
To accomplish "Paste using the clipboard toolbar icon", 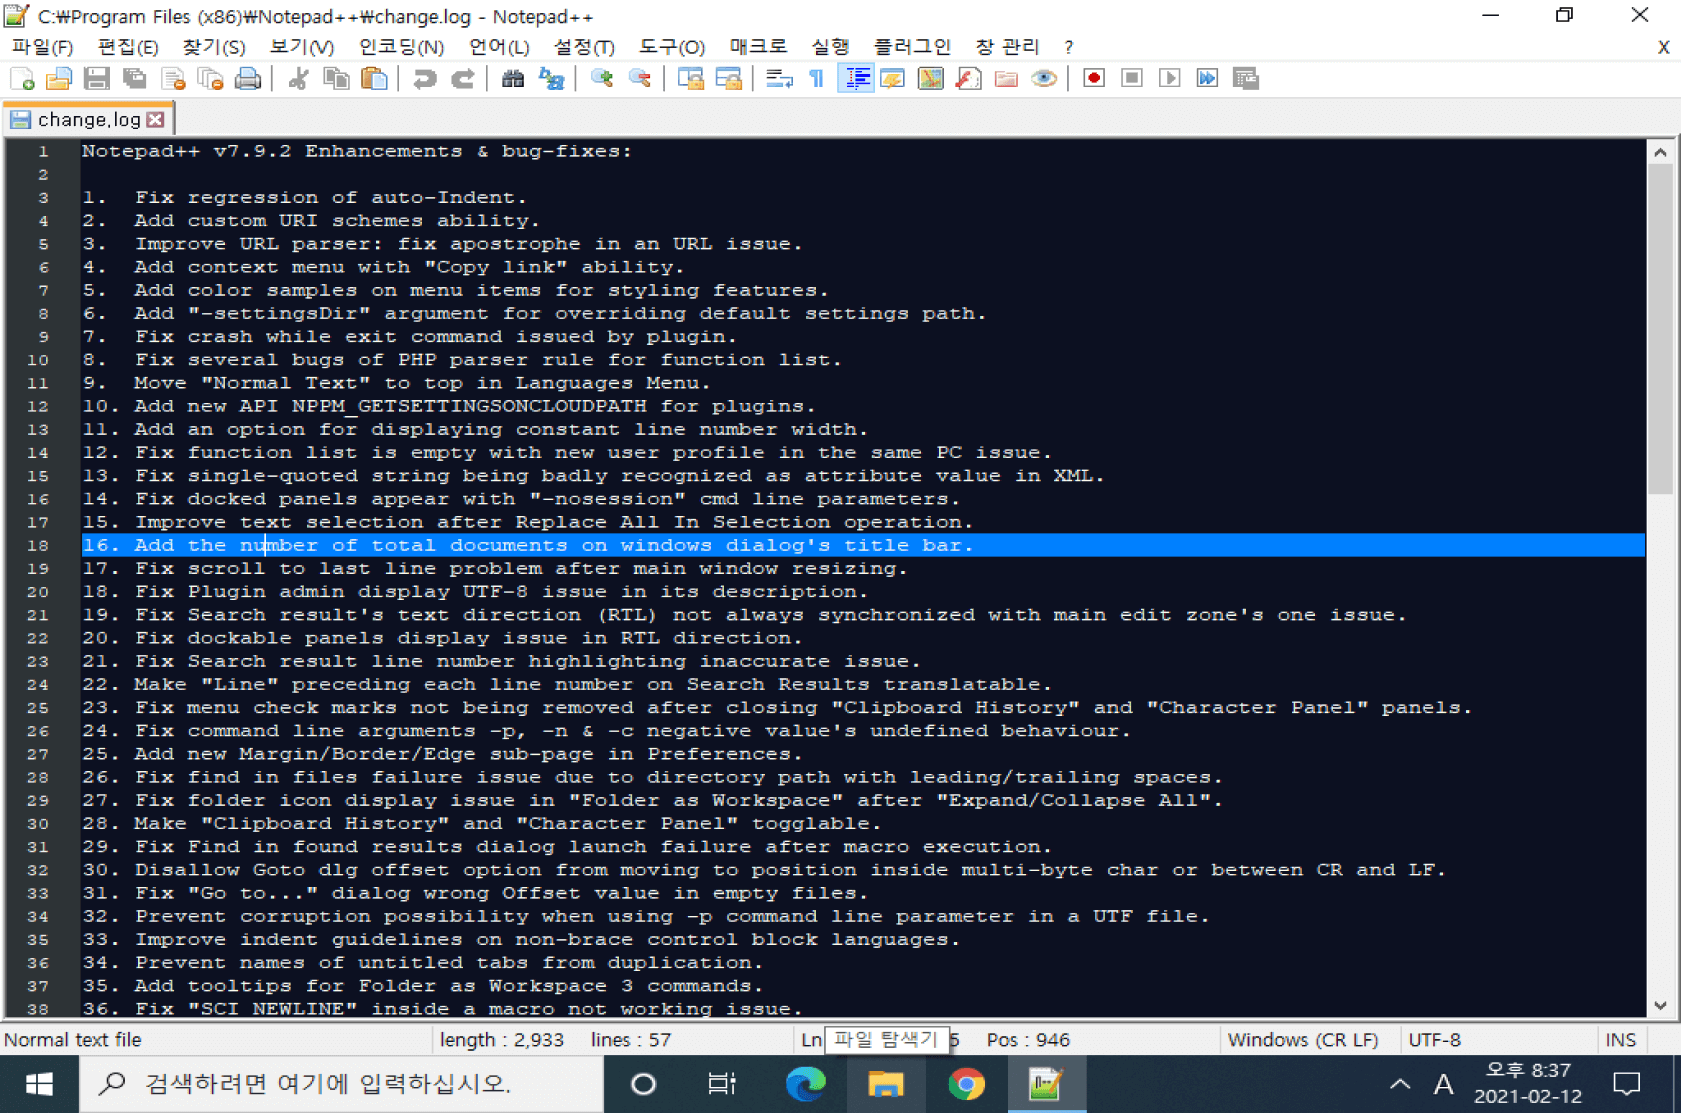I will pos(374,79).
